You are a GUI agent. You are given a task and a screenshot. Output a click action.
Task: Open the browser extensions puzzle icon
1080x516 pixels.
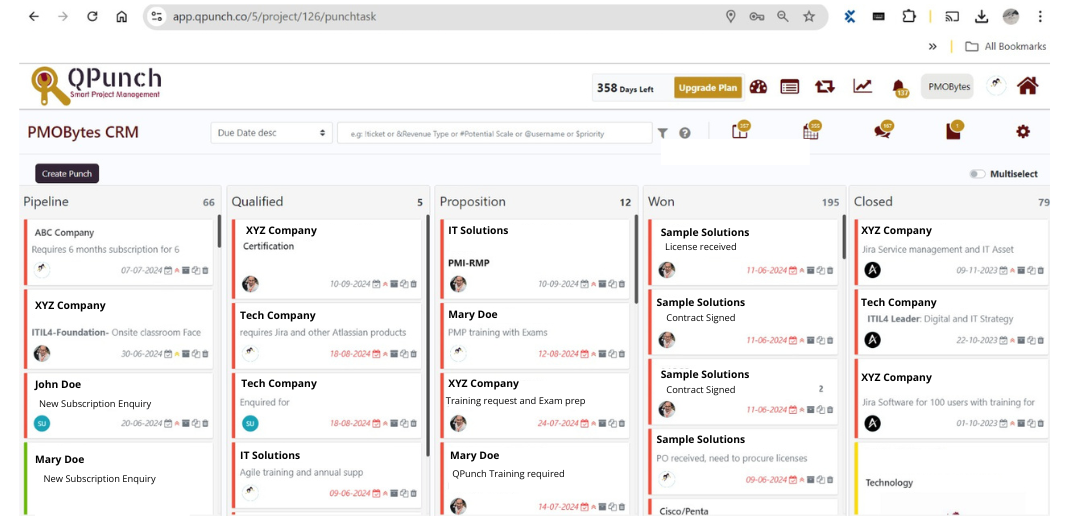(x=909, y=17)
